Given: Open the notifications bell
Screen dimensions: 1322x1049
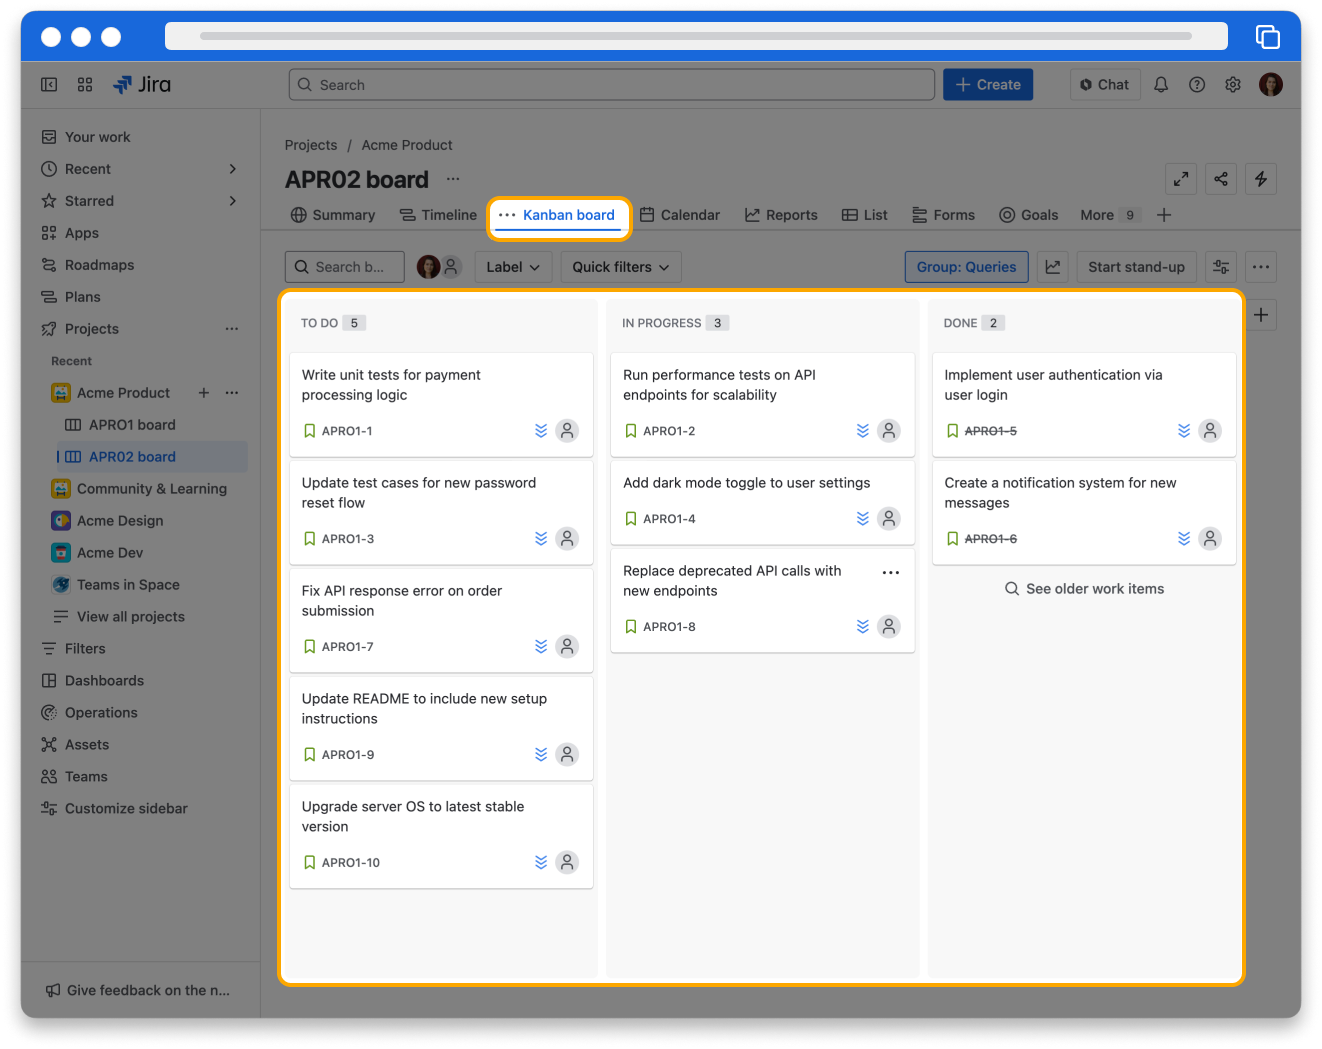Looking at the screenshot, I should pyautogui.click(x=1161, y=85).
